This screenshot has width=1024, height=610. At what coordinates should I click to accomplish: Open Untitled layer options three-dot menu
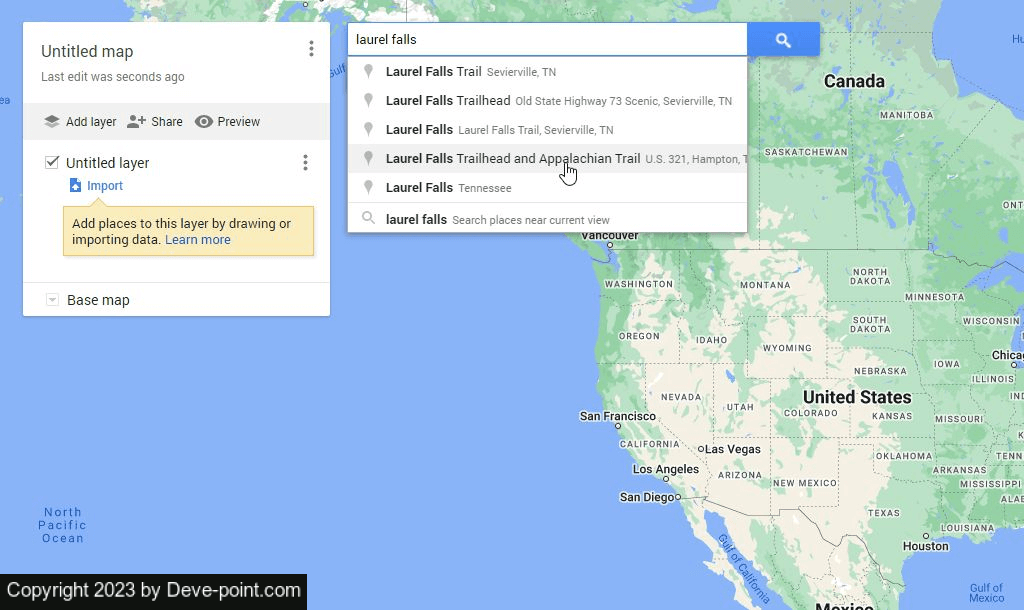click(x=305, y=163)
